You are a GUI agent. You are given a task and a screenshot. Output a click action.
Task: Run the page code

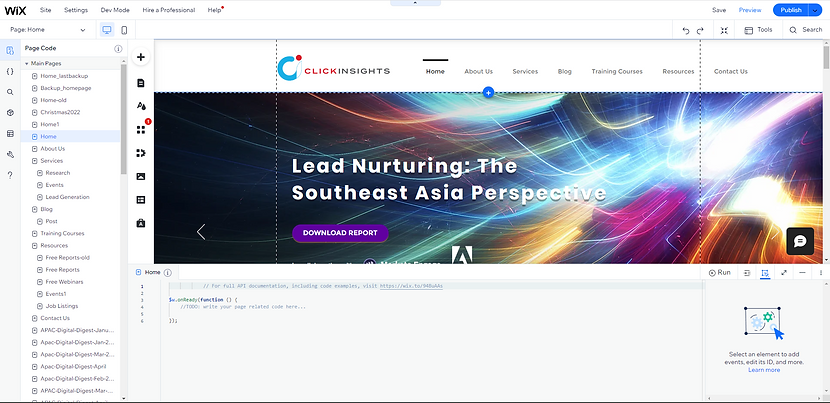720,273
